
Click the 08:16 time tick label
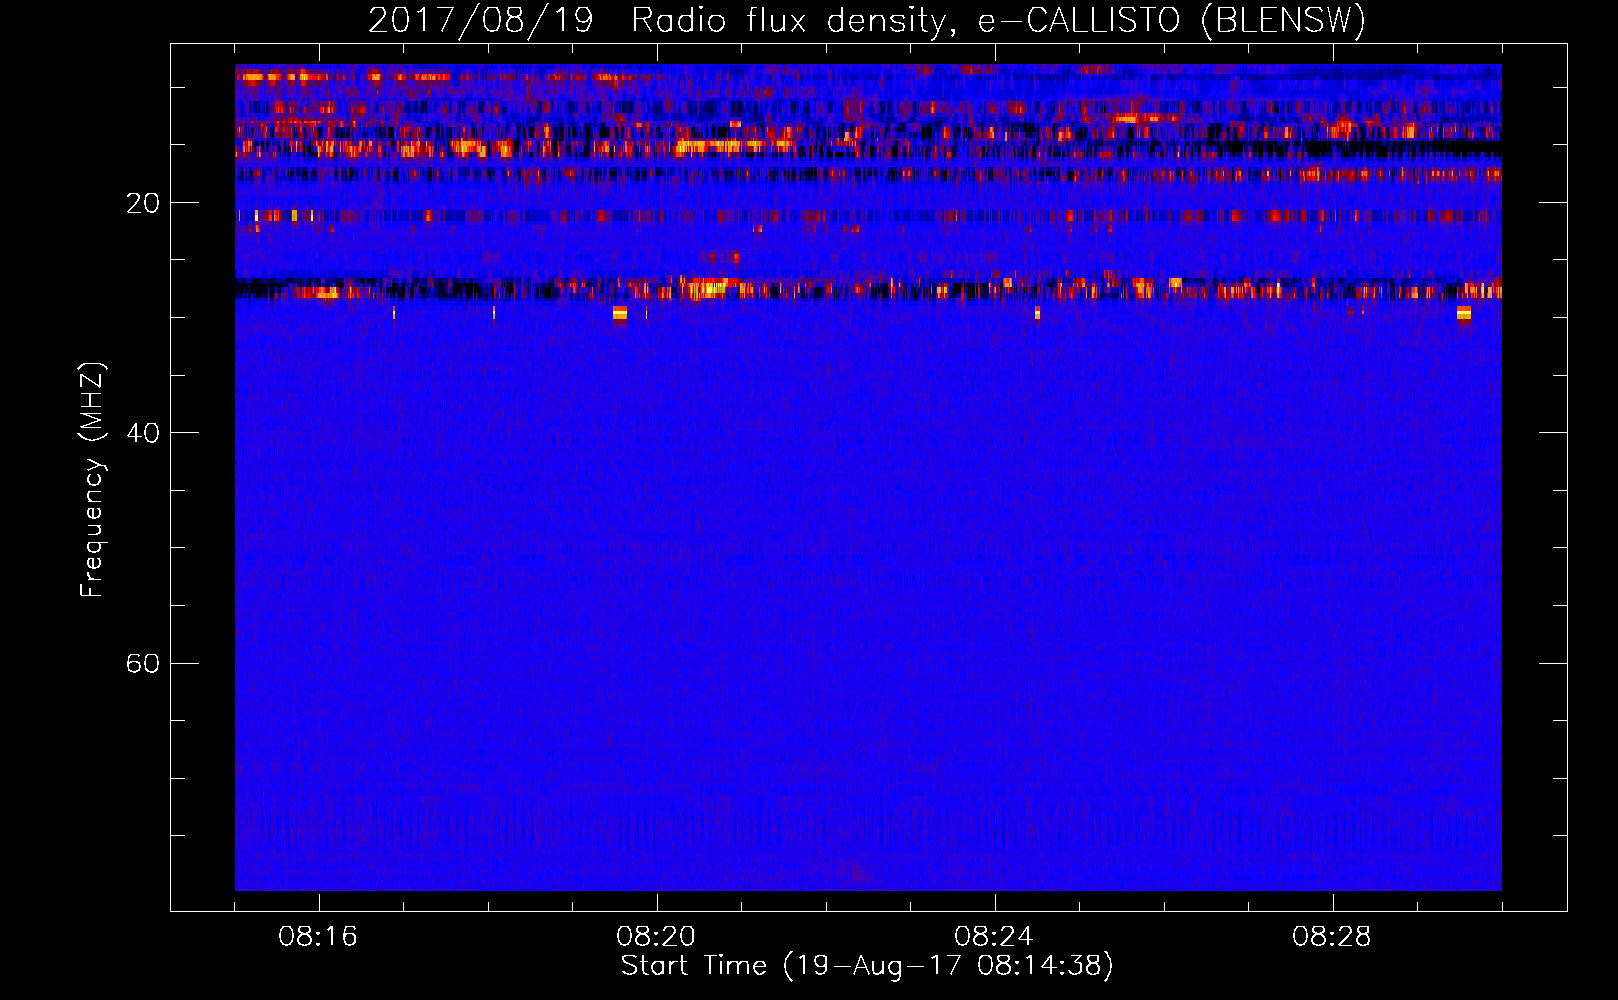pyautogui.click(x=318, y=937)
